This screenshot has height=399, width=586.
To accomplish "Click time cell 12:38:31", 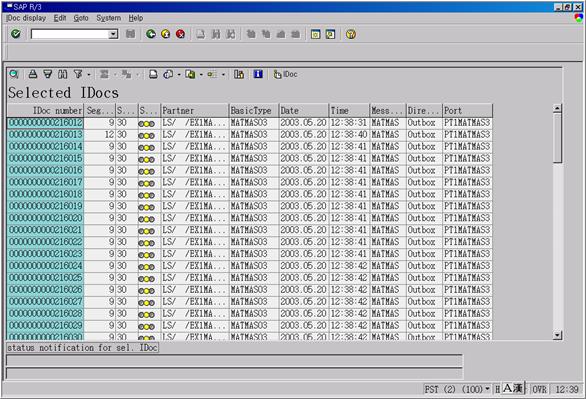I will coord(349,123).
